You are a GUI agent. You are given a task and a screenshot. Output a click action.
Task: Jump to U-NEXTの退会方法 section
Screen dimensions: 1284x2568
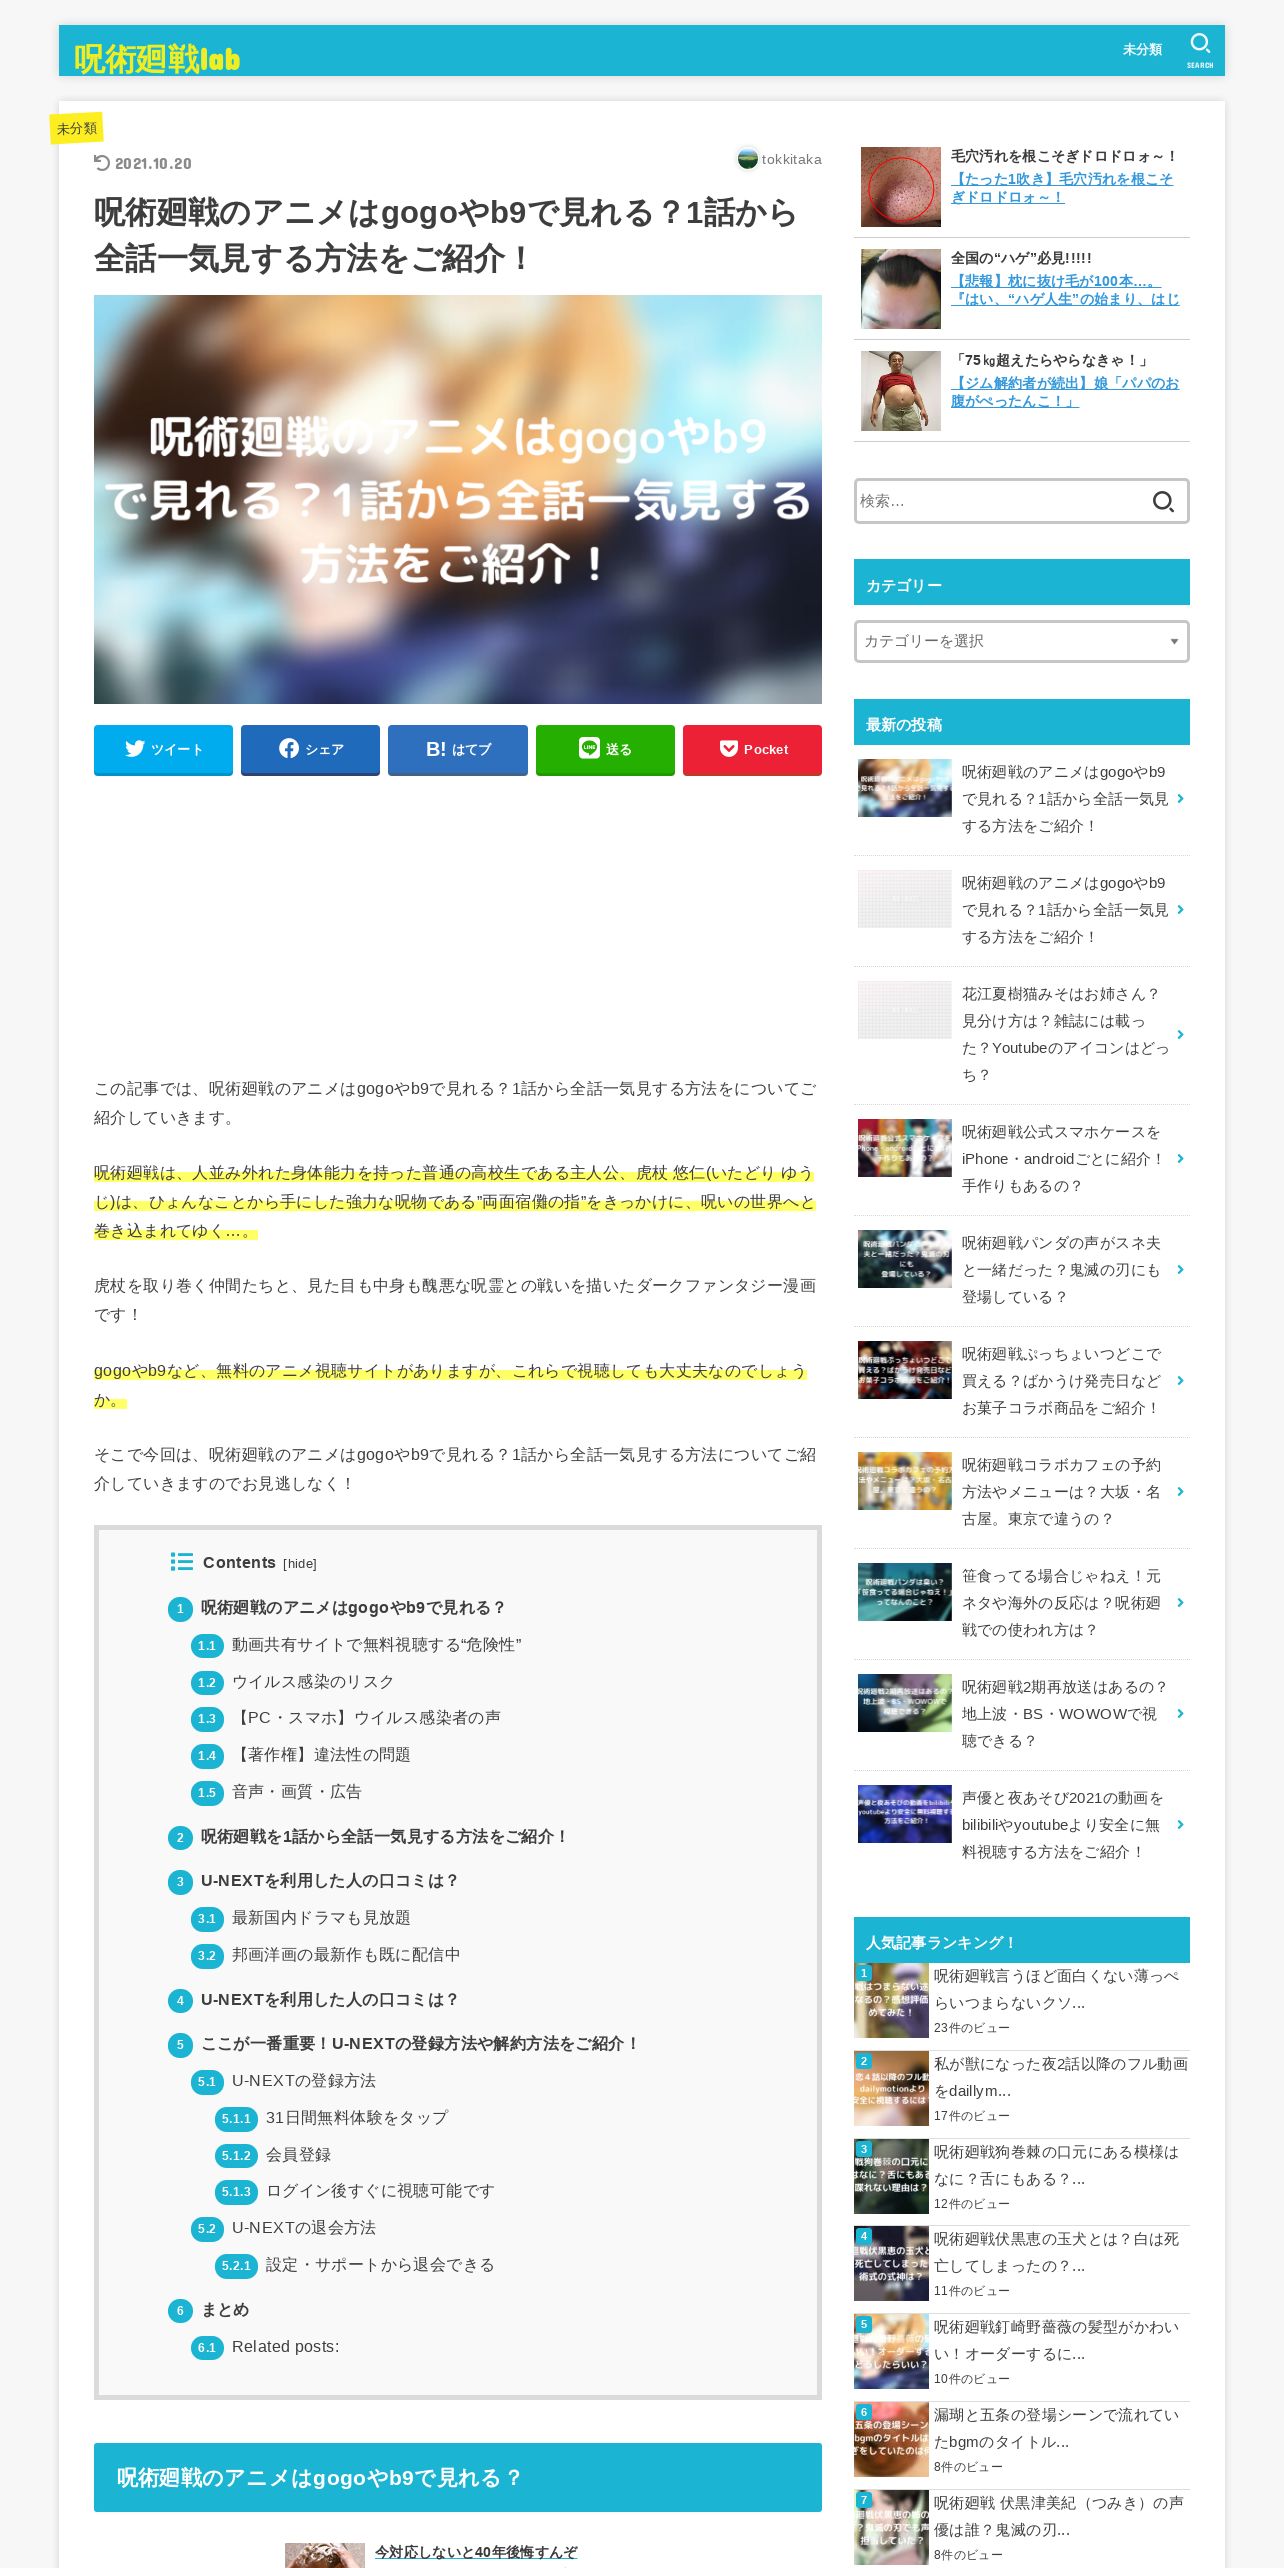tap(304, 2227)
